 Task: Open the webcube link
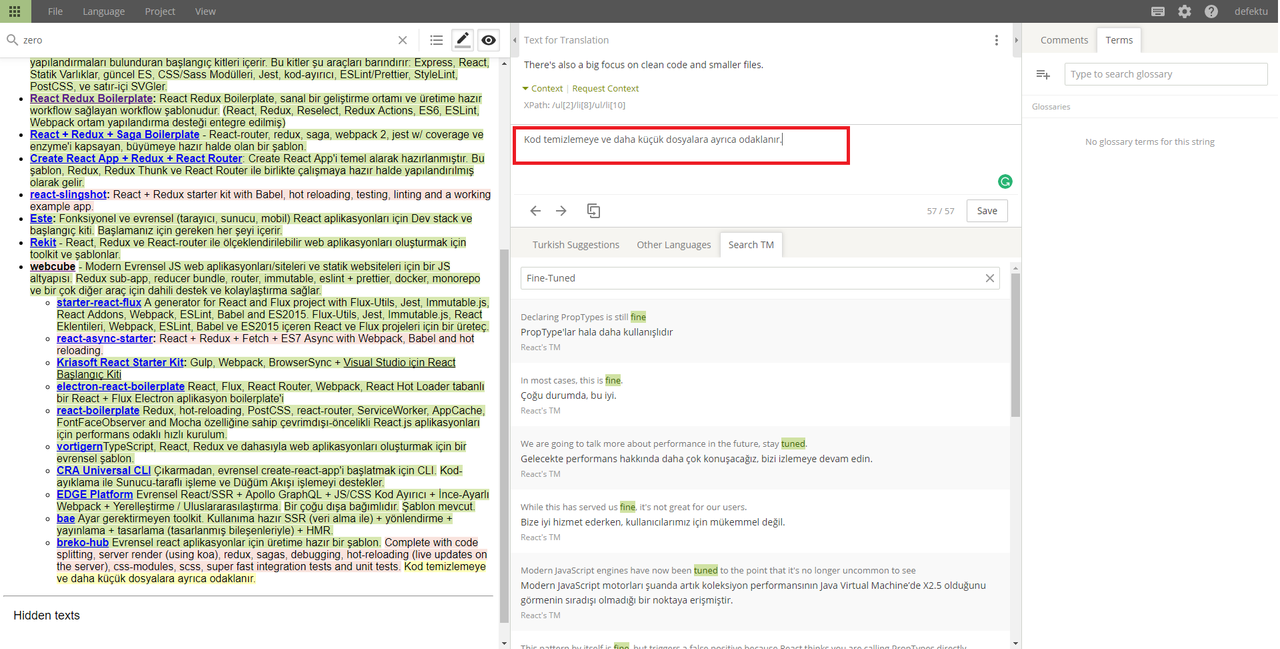52,267
